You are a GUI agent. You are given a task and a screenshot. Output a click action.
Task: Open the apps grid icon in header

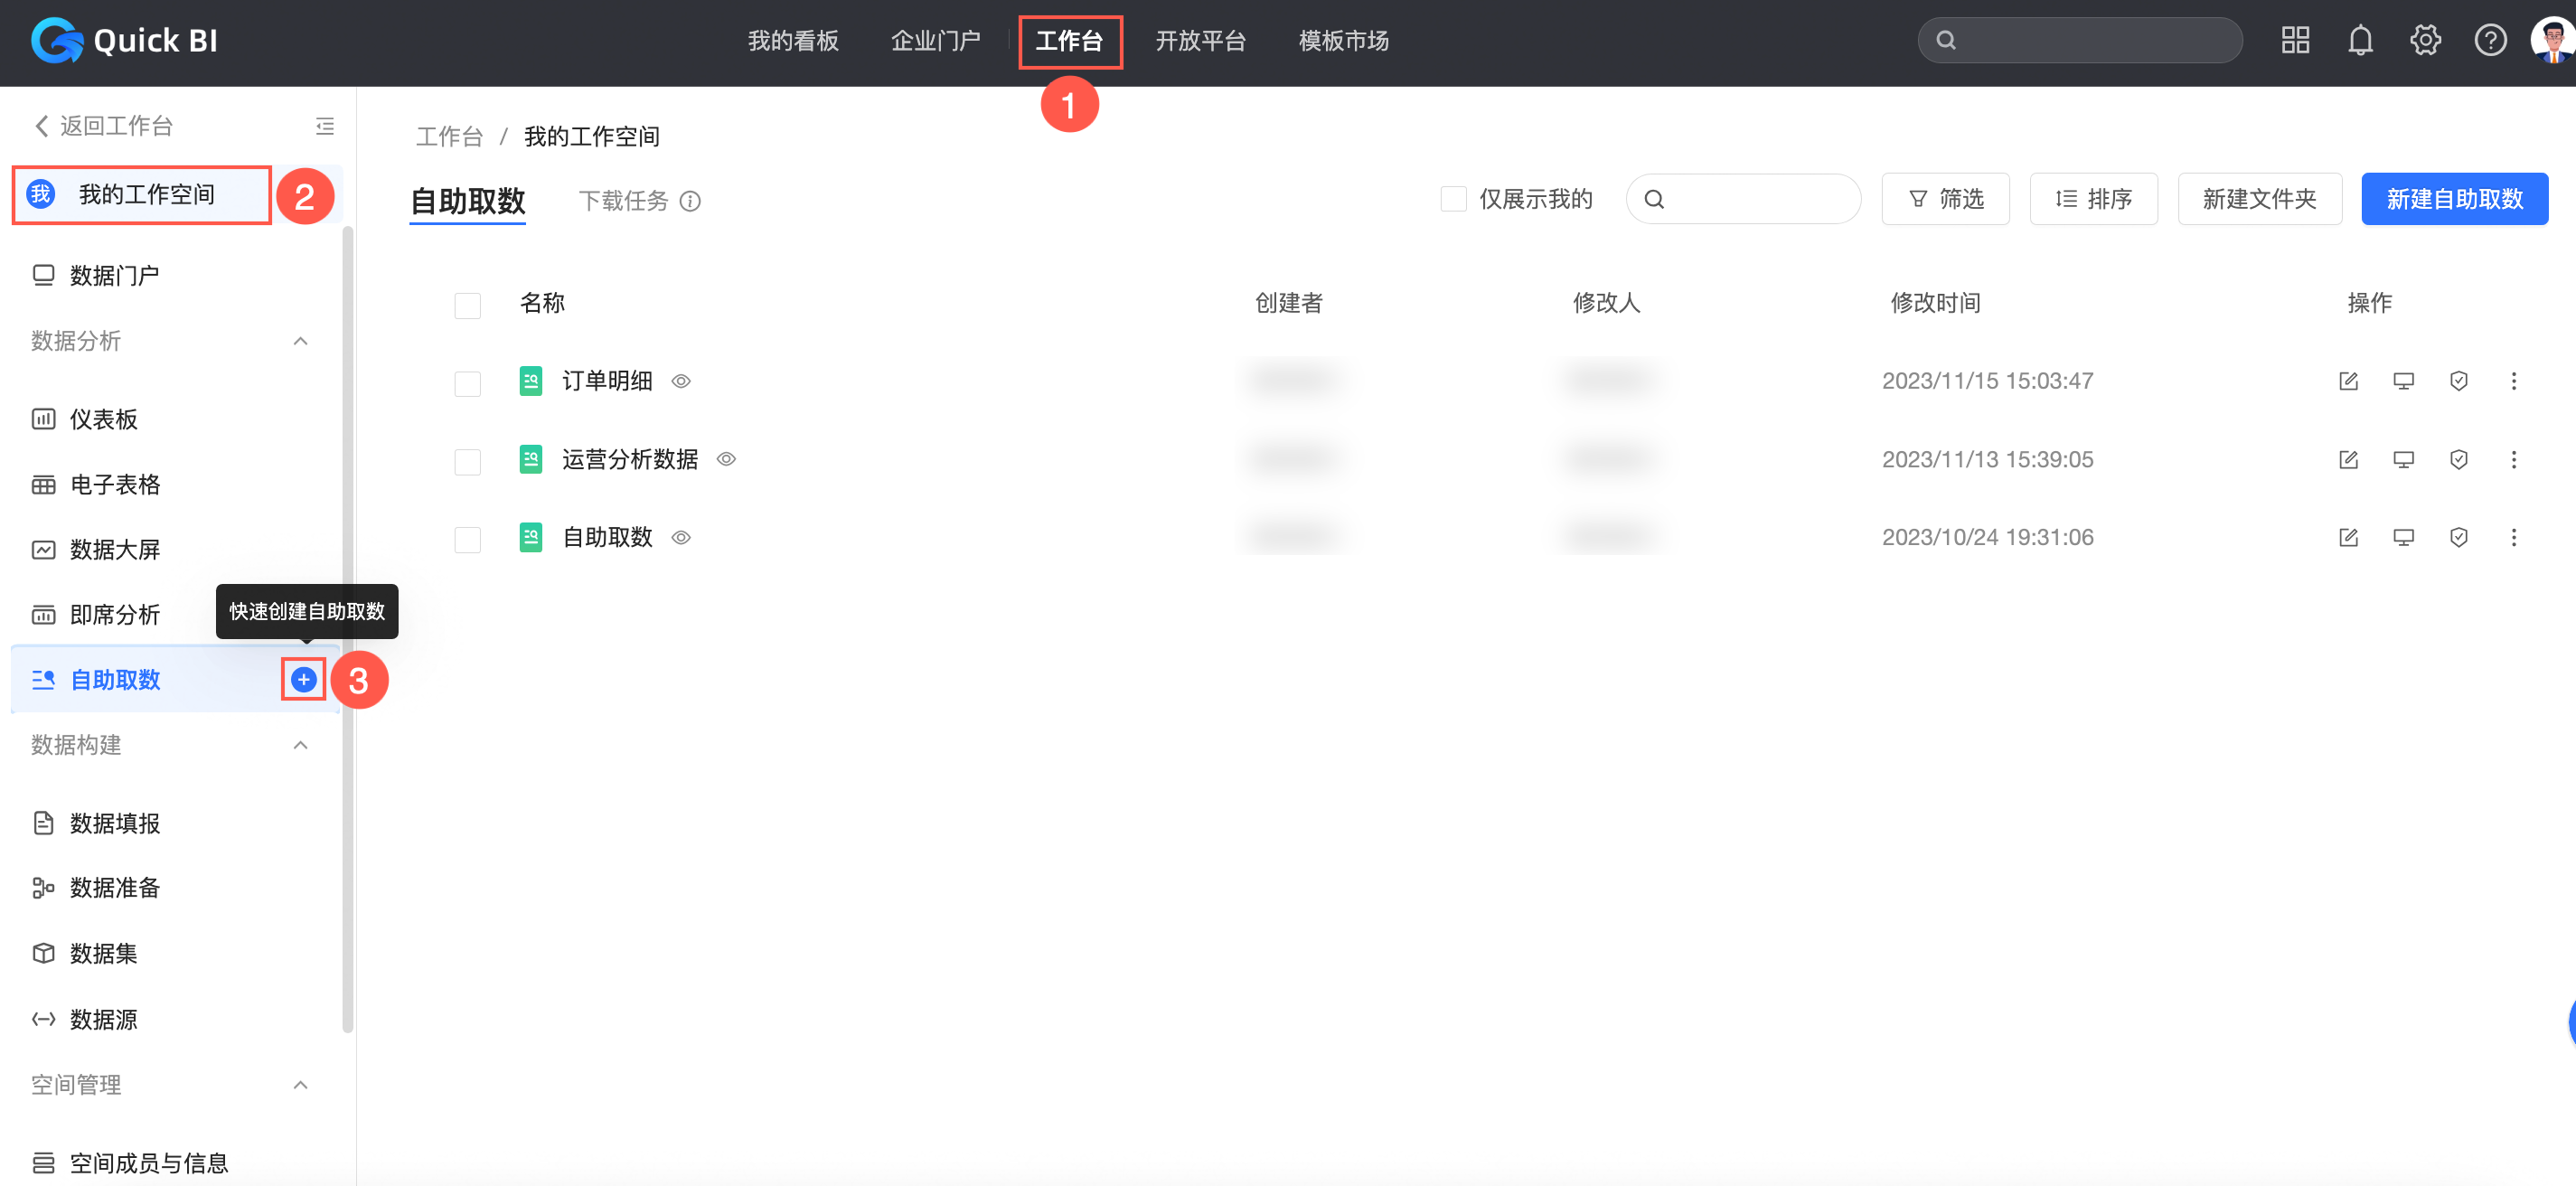[2295, 41]
